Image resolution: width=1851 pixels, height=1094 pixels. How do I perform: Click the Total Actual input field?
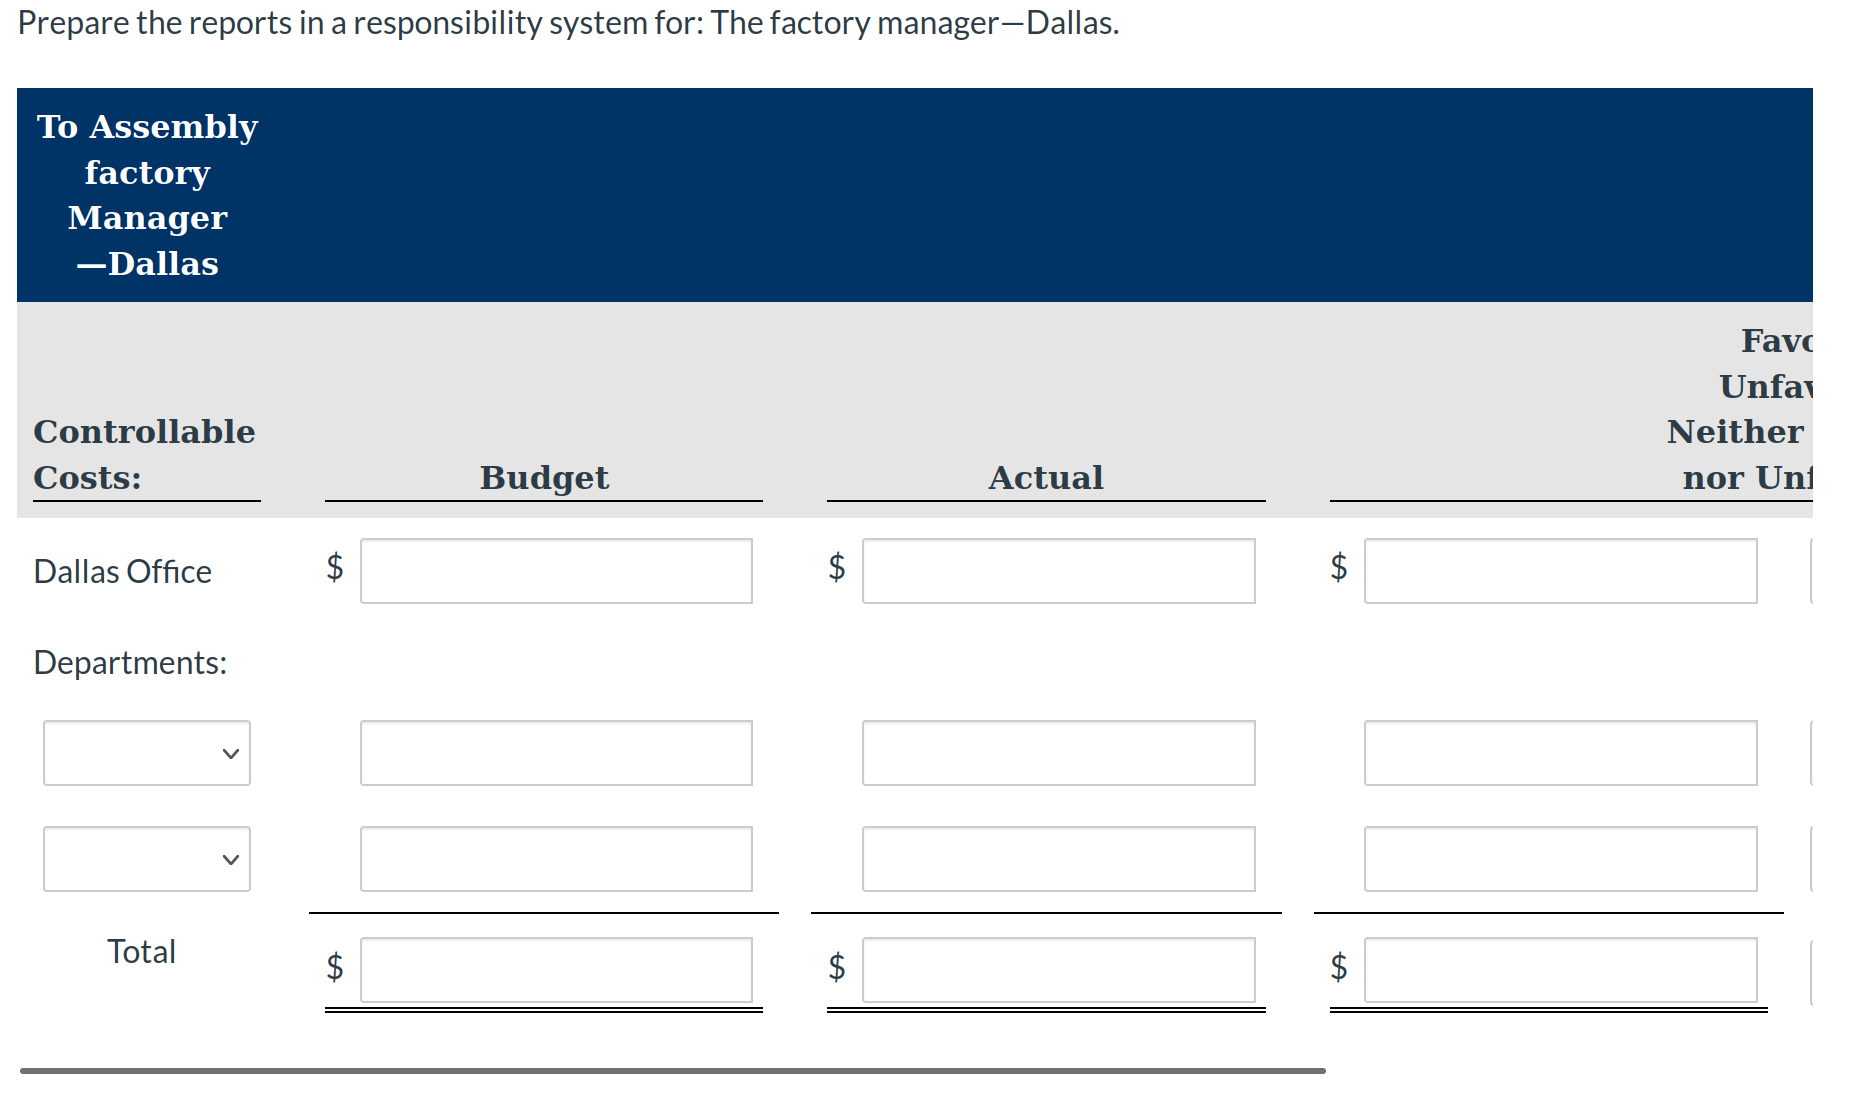pos(1058,969)
